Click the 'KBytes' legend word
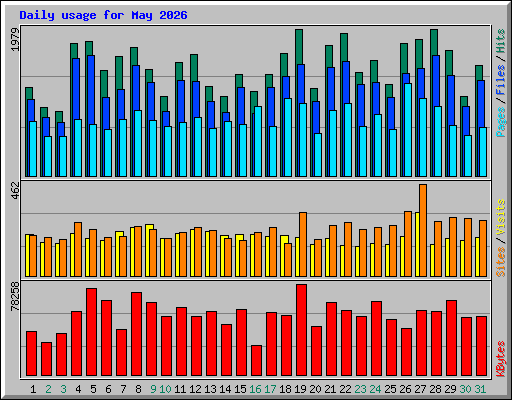Screen dimensions: 512x400 pos(501,359)
